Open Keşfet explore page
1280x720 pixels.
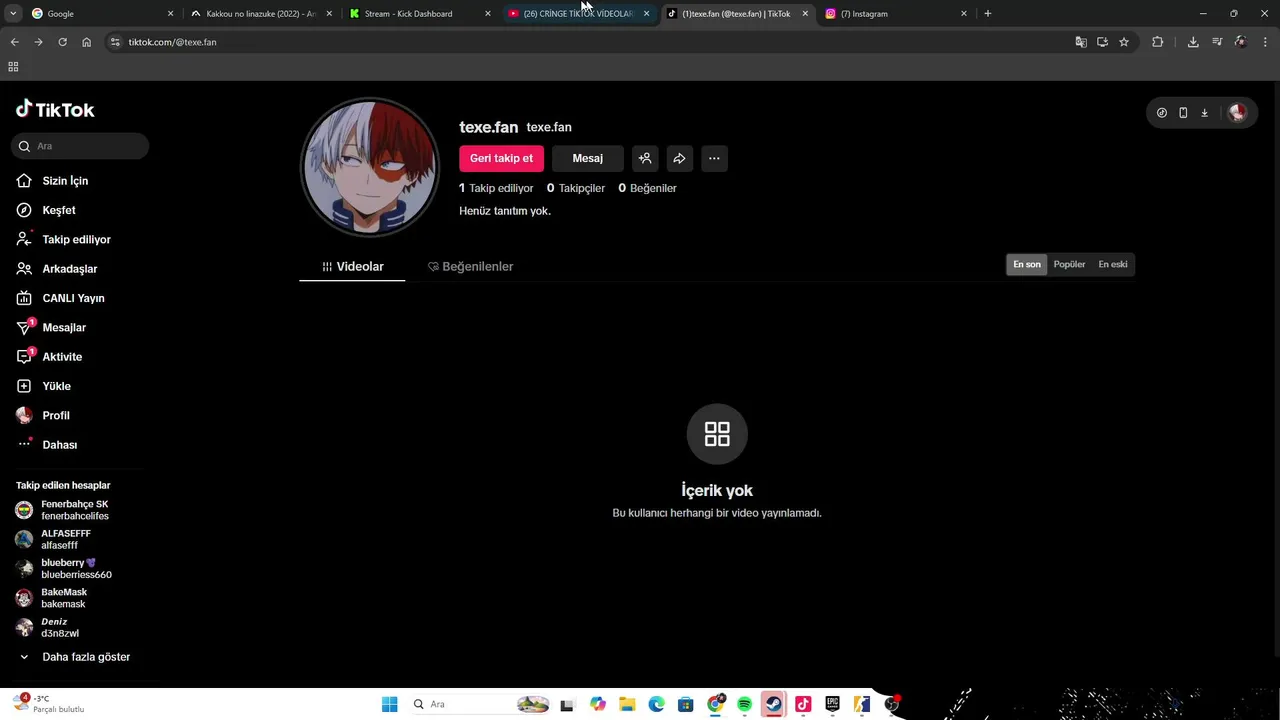click(59, 210)
